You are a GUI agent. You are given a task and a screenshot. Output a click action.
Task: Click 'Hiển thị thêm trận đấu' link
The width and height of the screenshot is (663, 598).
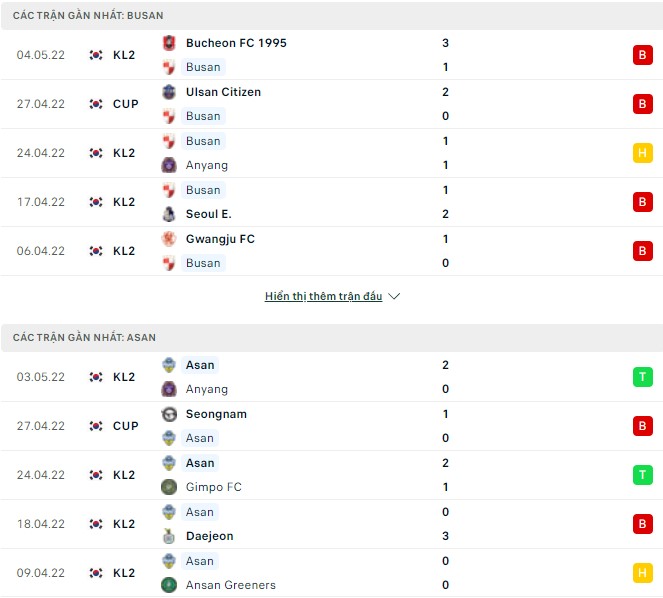(323, 297)
